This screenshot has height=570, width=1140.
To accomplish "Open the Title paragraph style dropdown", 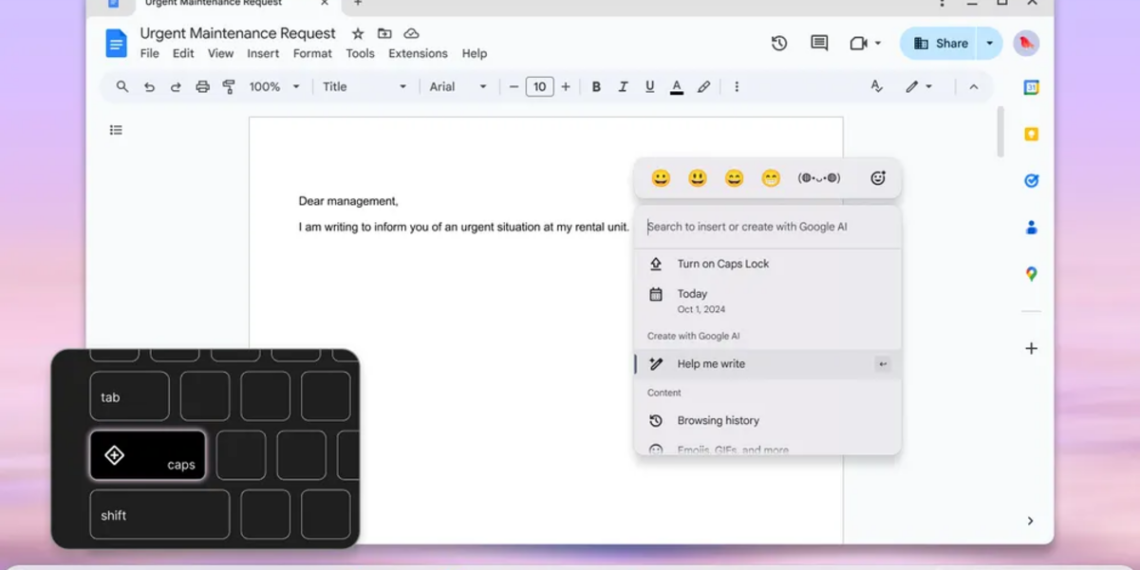I will point(365,87).
